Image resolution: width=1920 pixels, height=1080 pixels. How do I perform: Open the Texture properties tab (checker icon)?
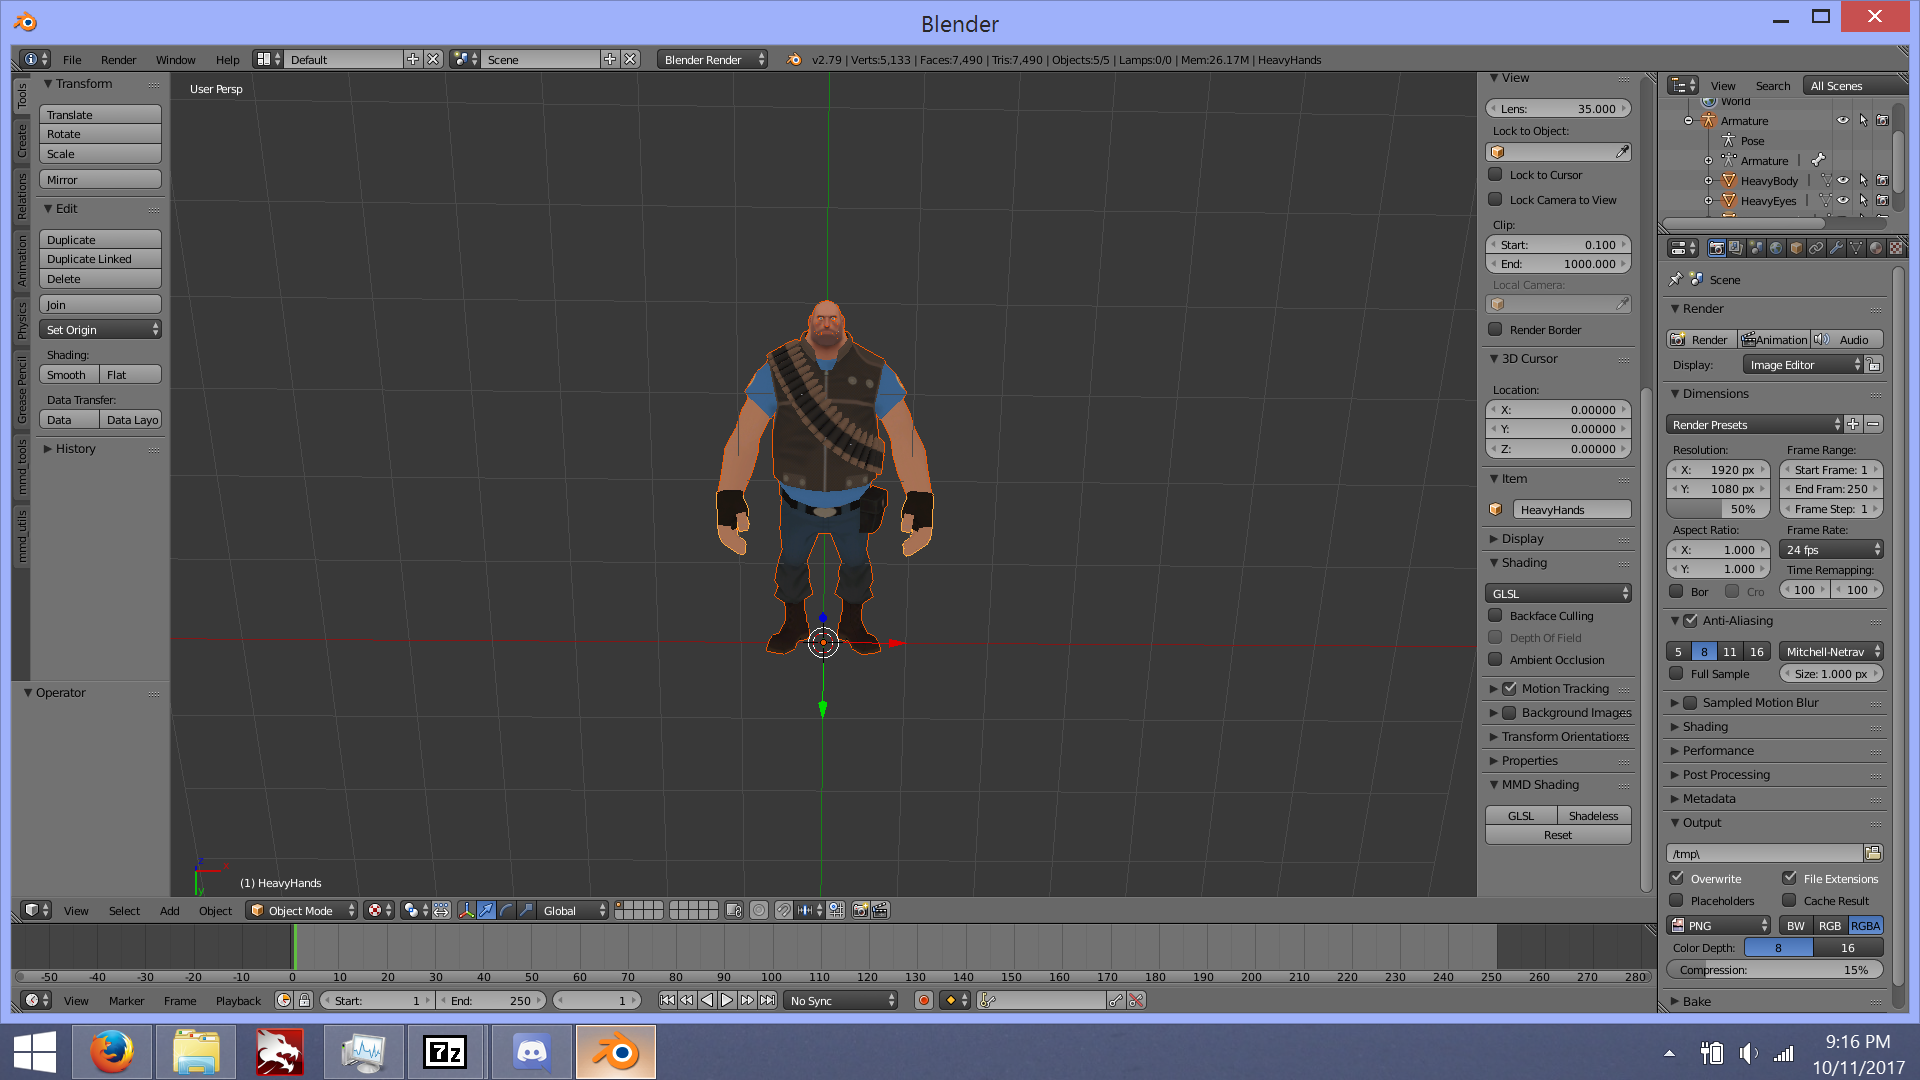[1895, 248]
